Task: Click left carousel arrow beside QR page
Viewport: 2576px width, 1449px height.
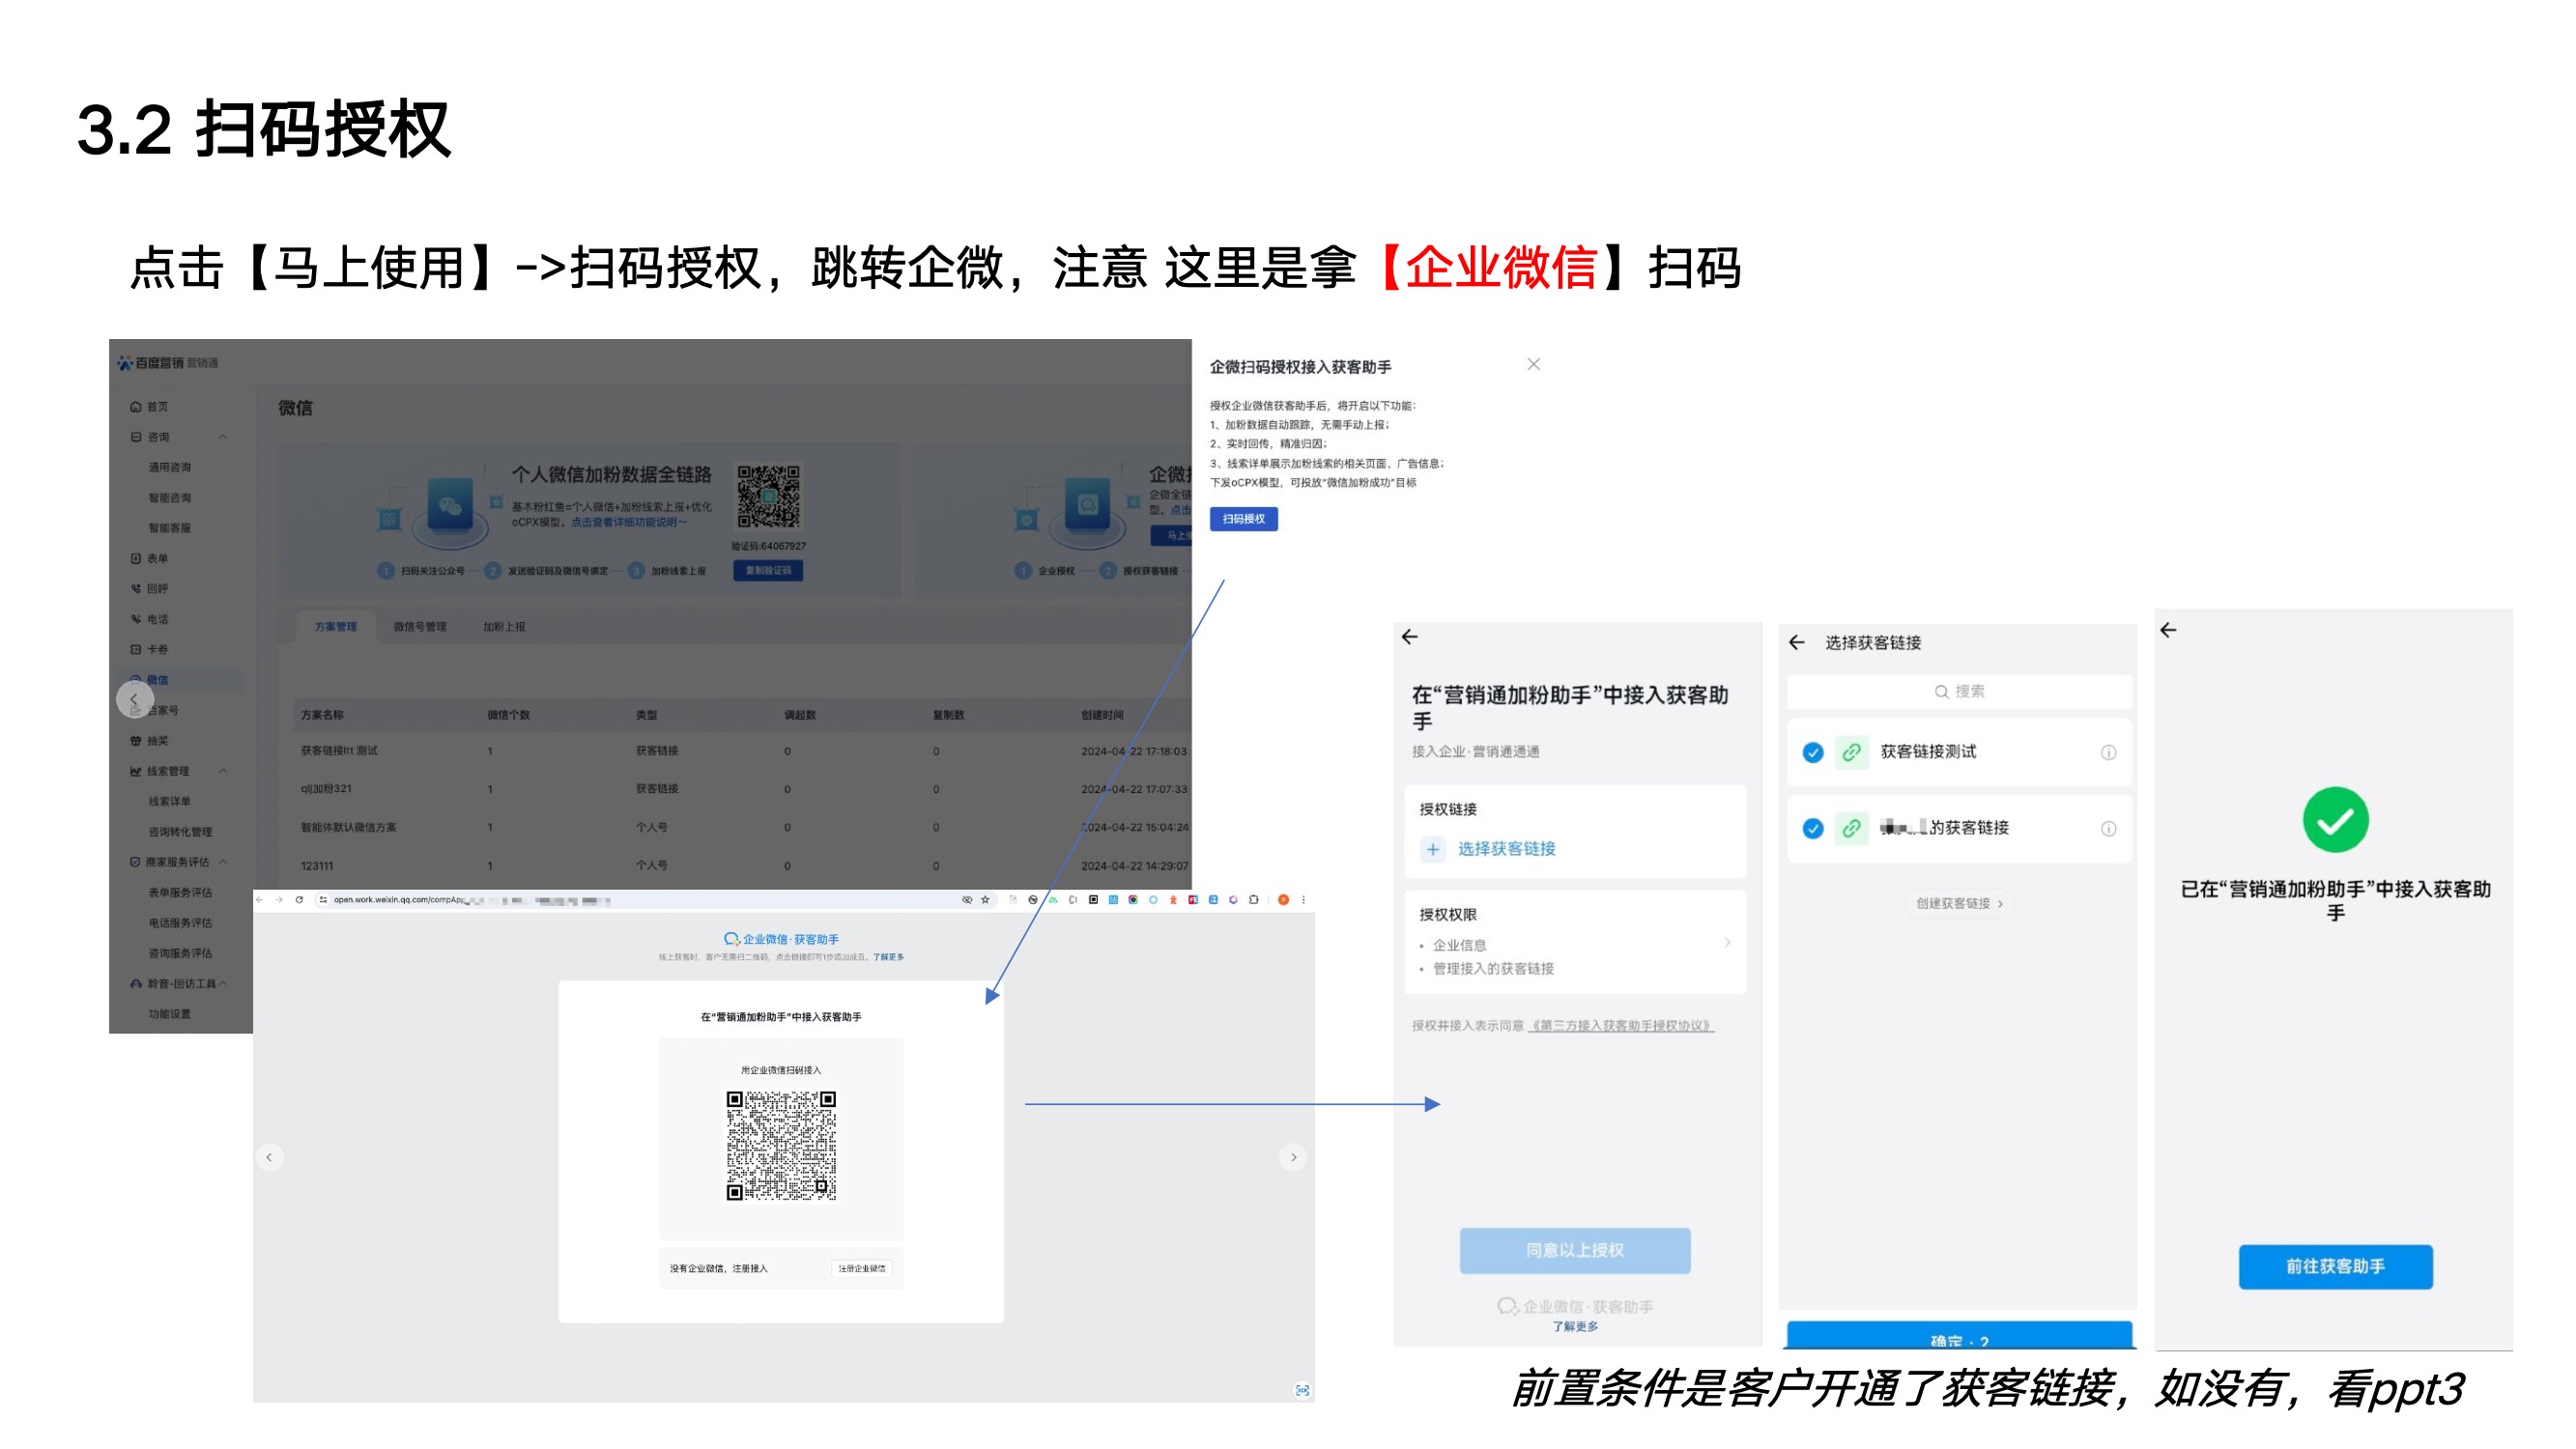Action: pyautogui.click(x=268, y=1157)
